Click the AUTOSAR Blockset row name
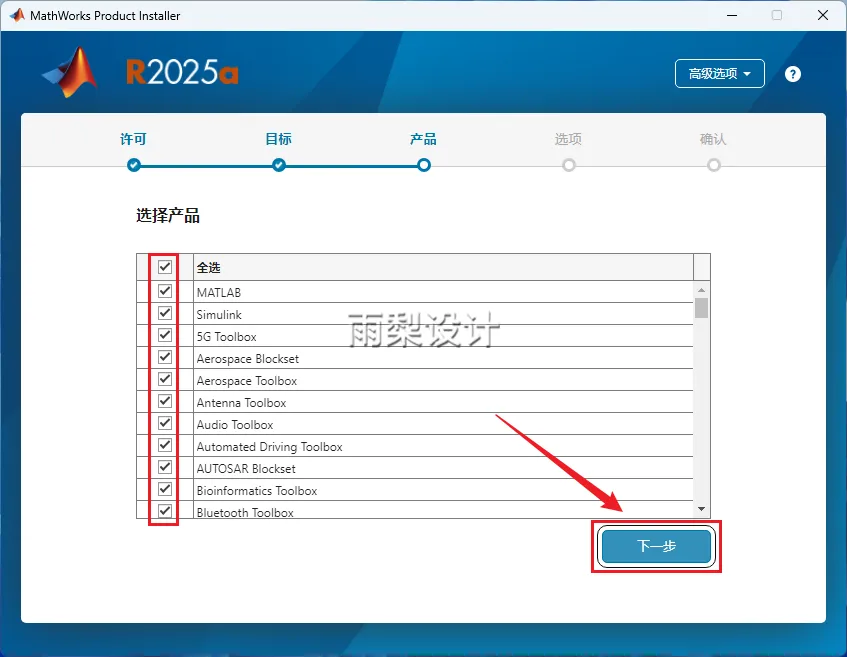 pos(246,468)
